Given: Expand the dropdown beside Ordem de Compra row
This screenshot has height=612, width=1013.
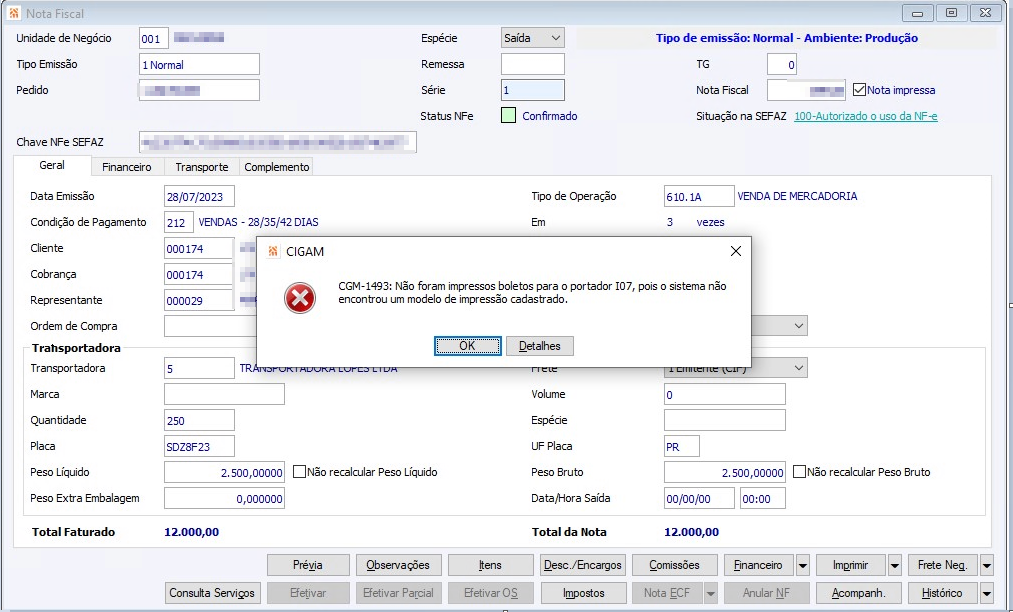Looking at the screenshot, I should tap(799, 326).
